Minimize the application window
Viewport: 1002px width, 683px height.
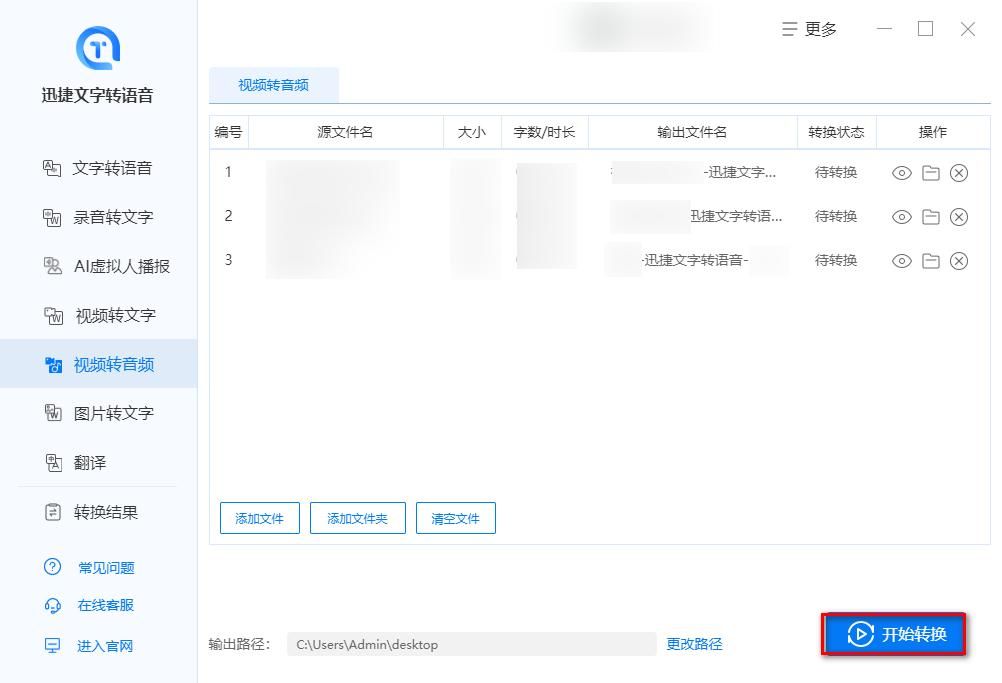884,29
